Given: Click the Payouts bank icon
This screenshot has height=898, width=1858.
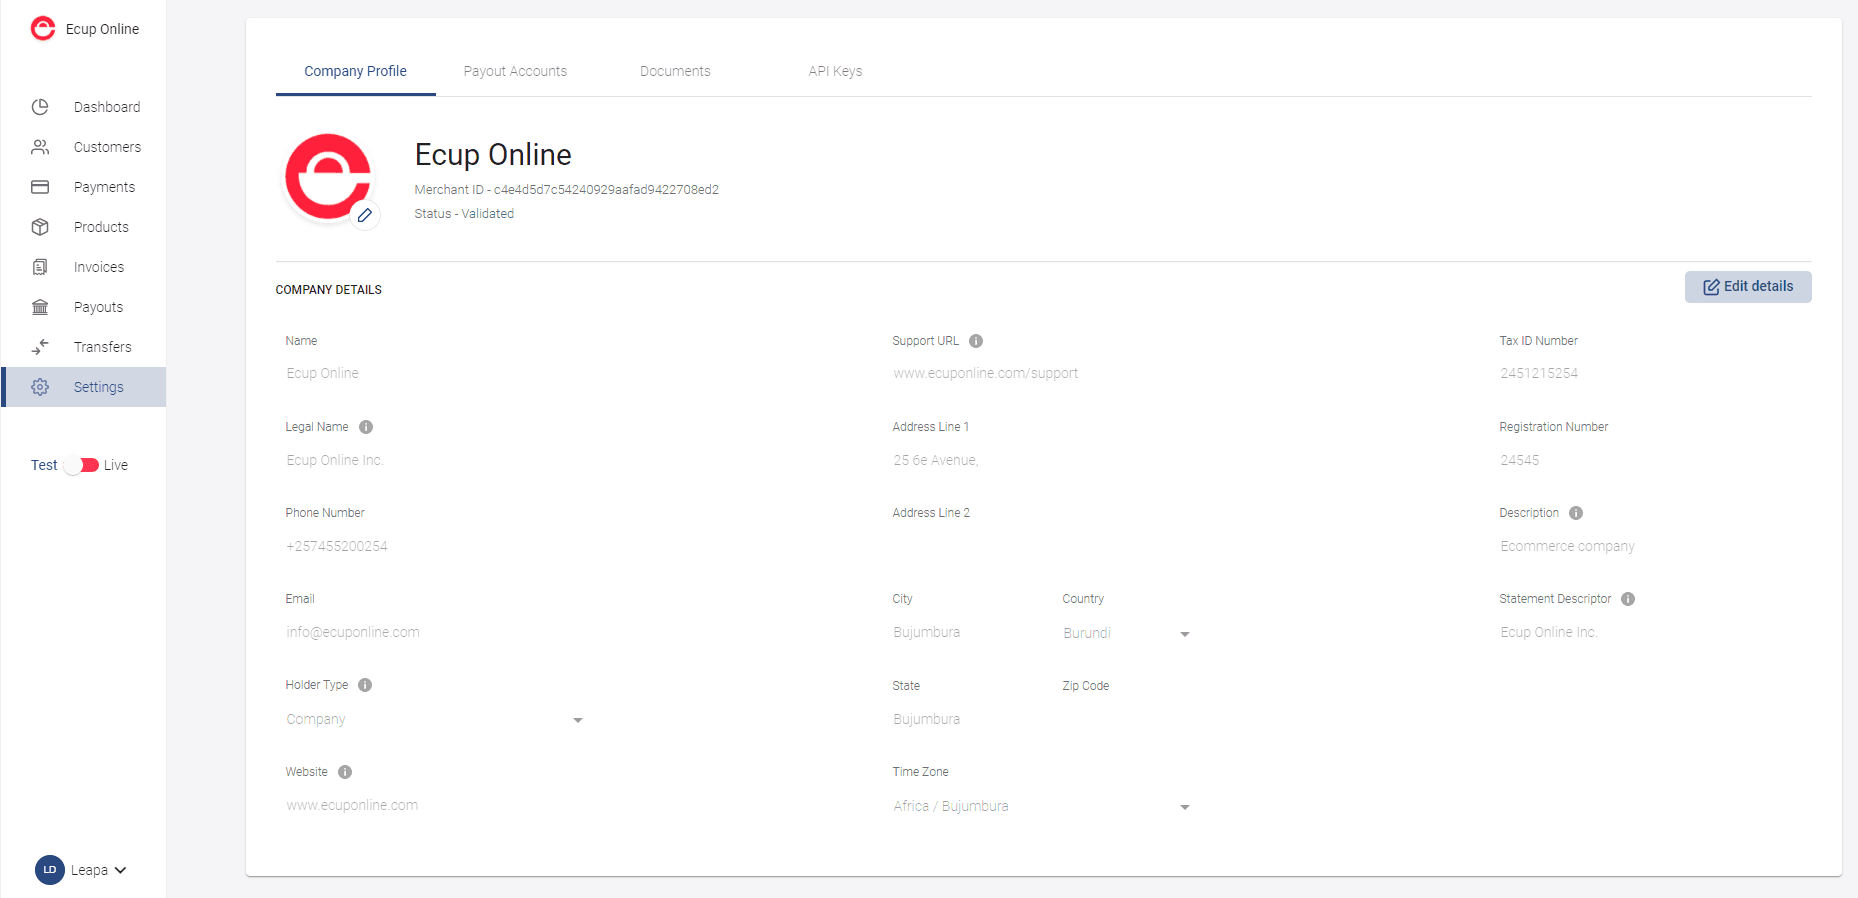Looking at the screenshot, I should 40,307.
